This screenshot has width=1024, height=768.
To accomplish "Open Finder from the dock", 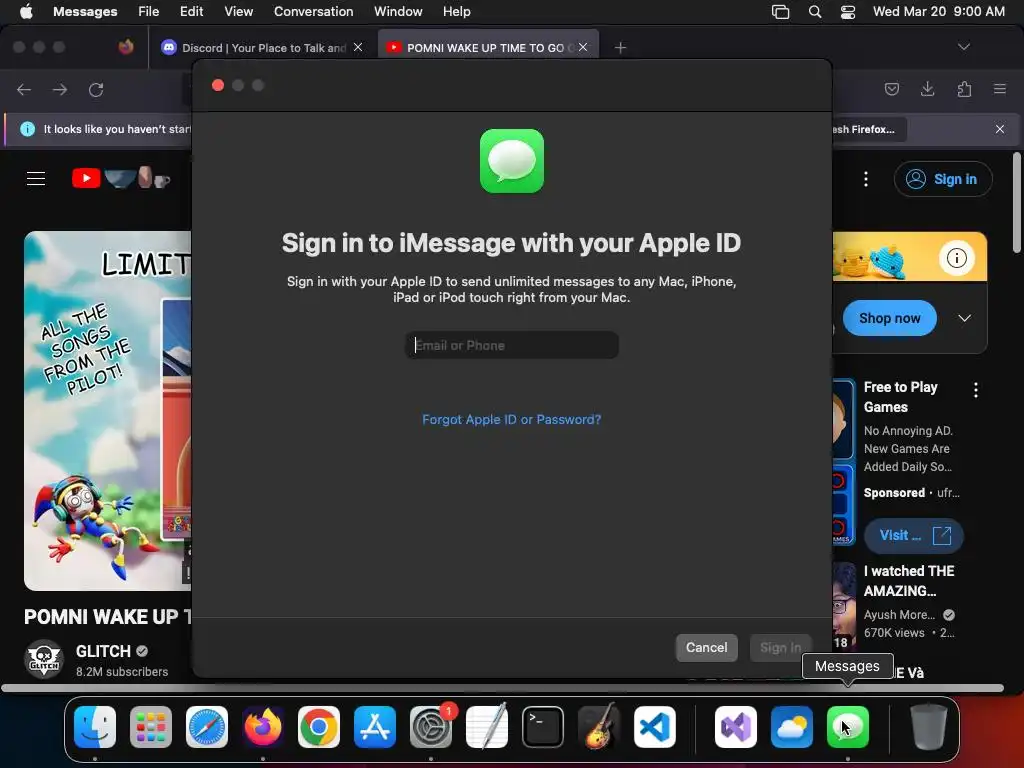I will point(95,727).
